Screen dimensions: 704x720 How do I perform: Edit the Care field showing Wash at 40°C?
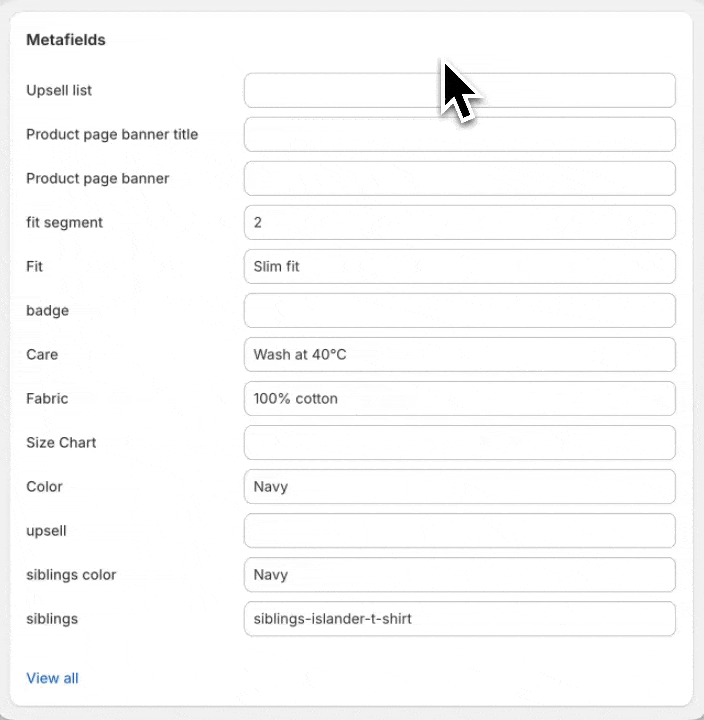[x=459, y=354]
